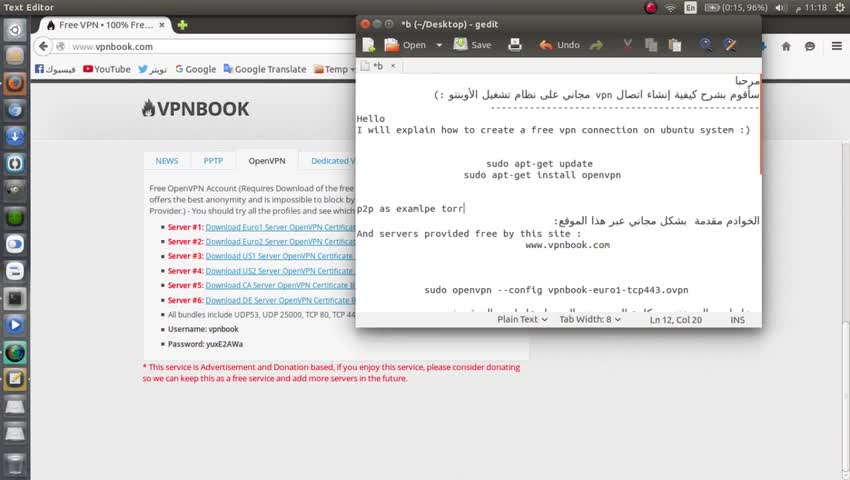The image size is (850, 480).
Task: Launch Firefox from the launcher
Action: tap(15, 83)
